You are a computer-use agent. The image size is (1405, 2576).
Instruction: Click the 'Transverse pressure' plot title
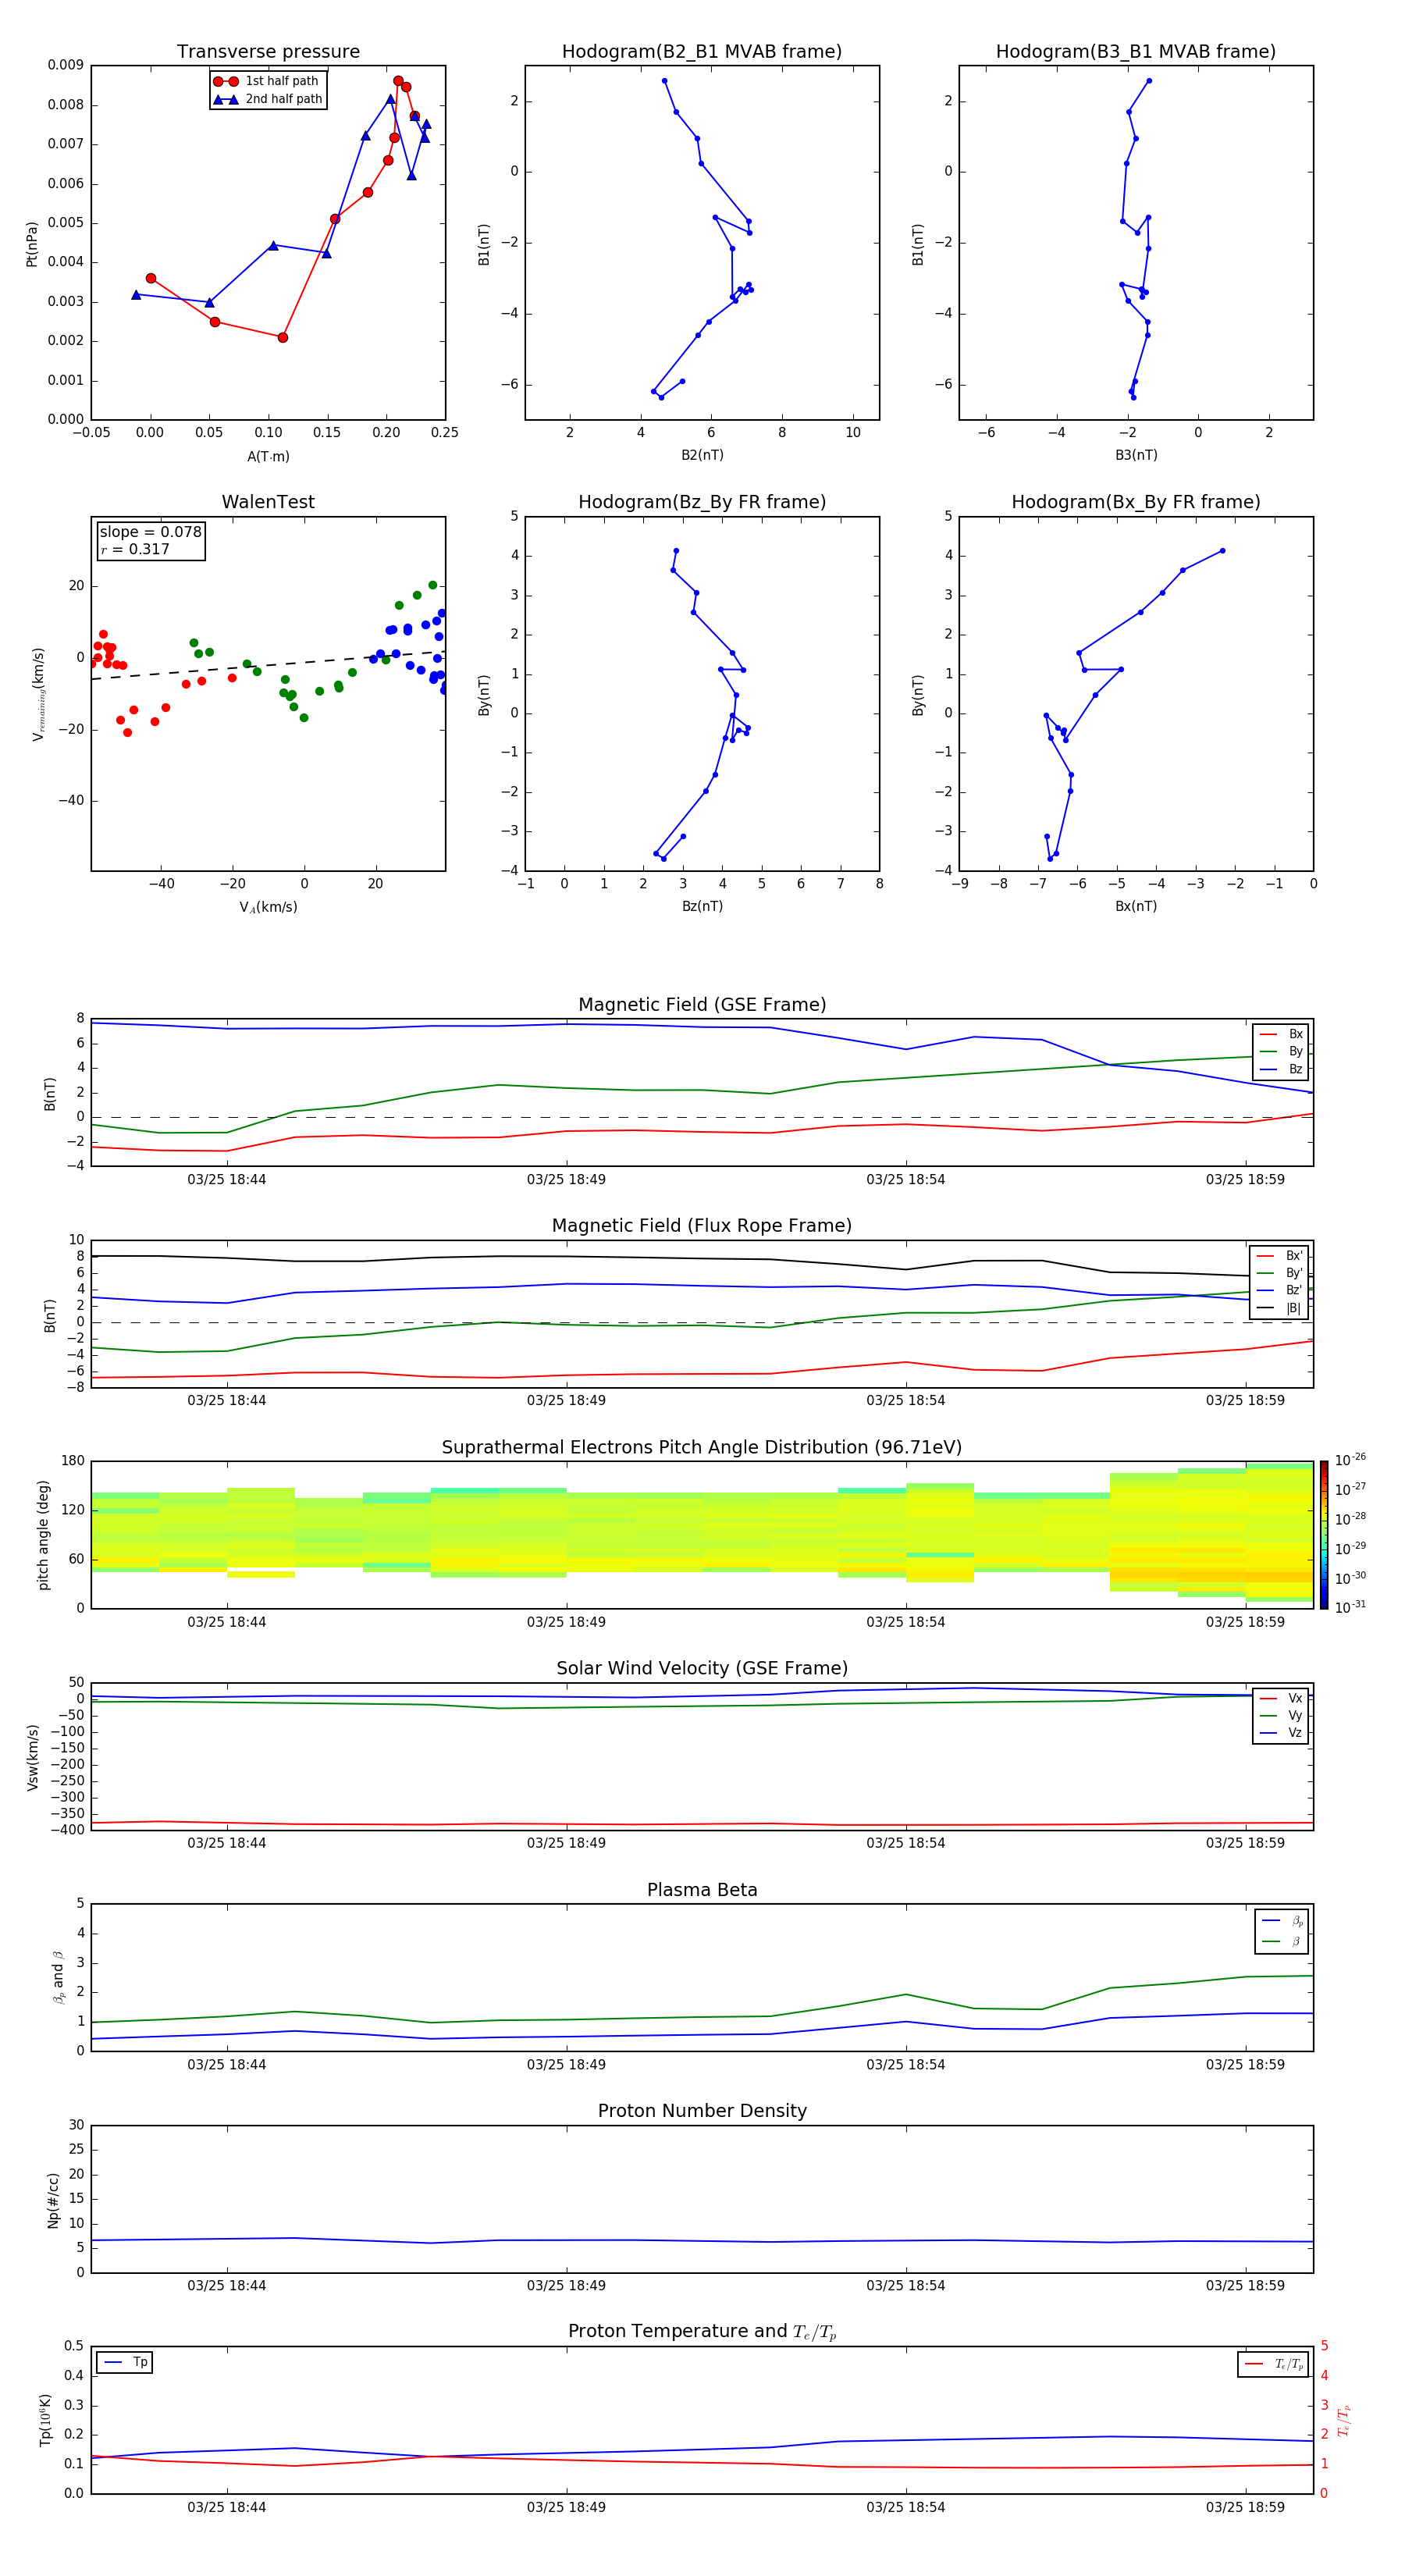pyautogui.click(x=268, y=52)
